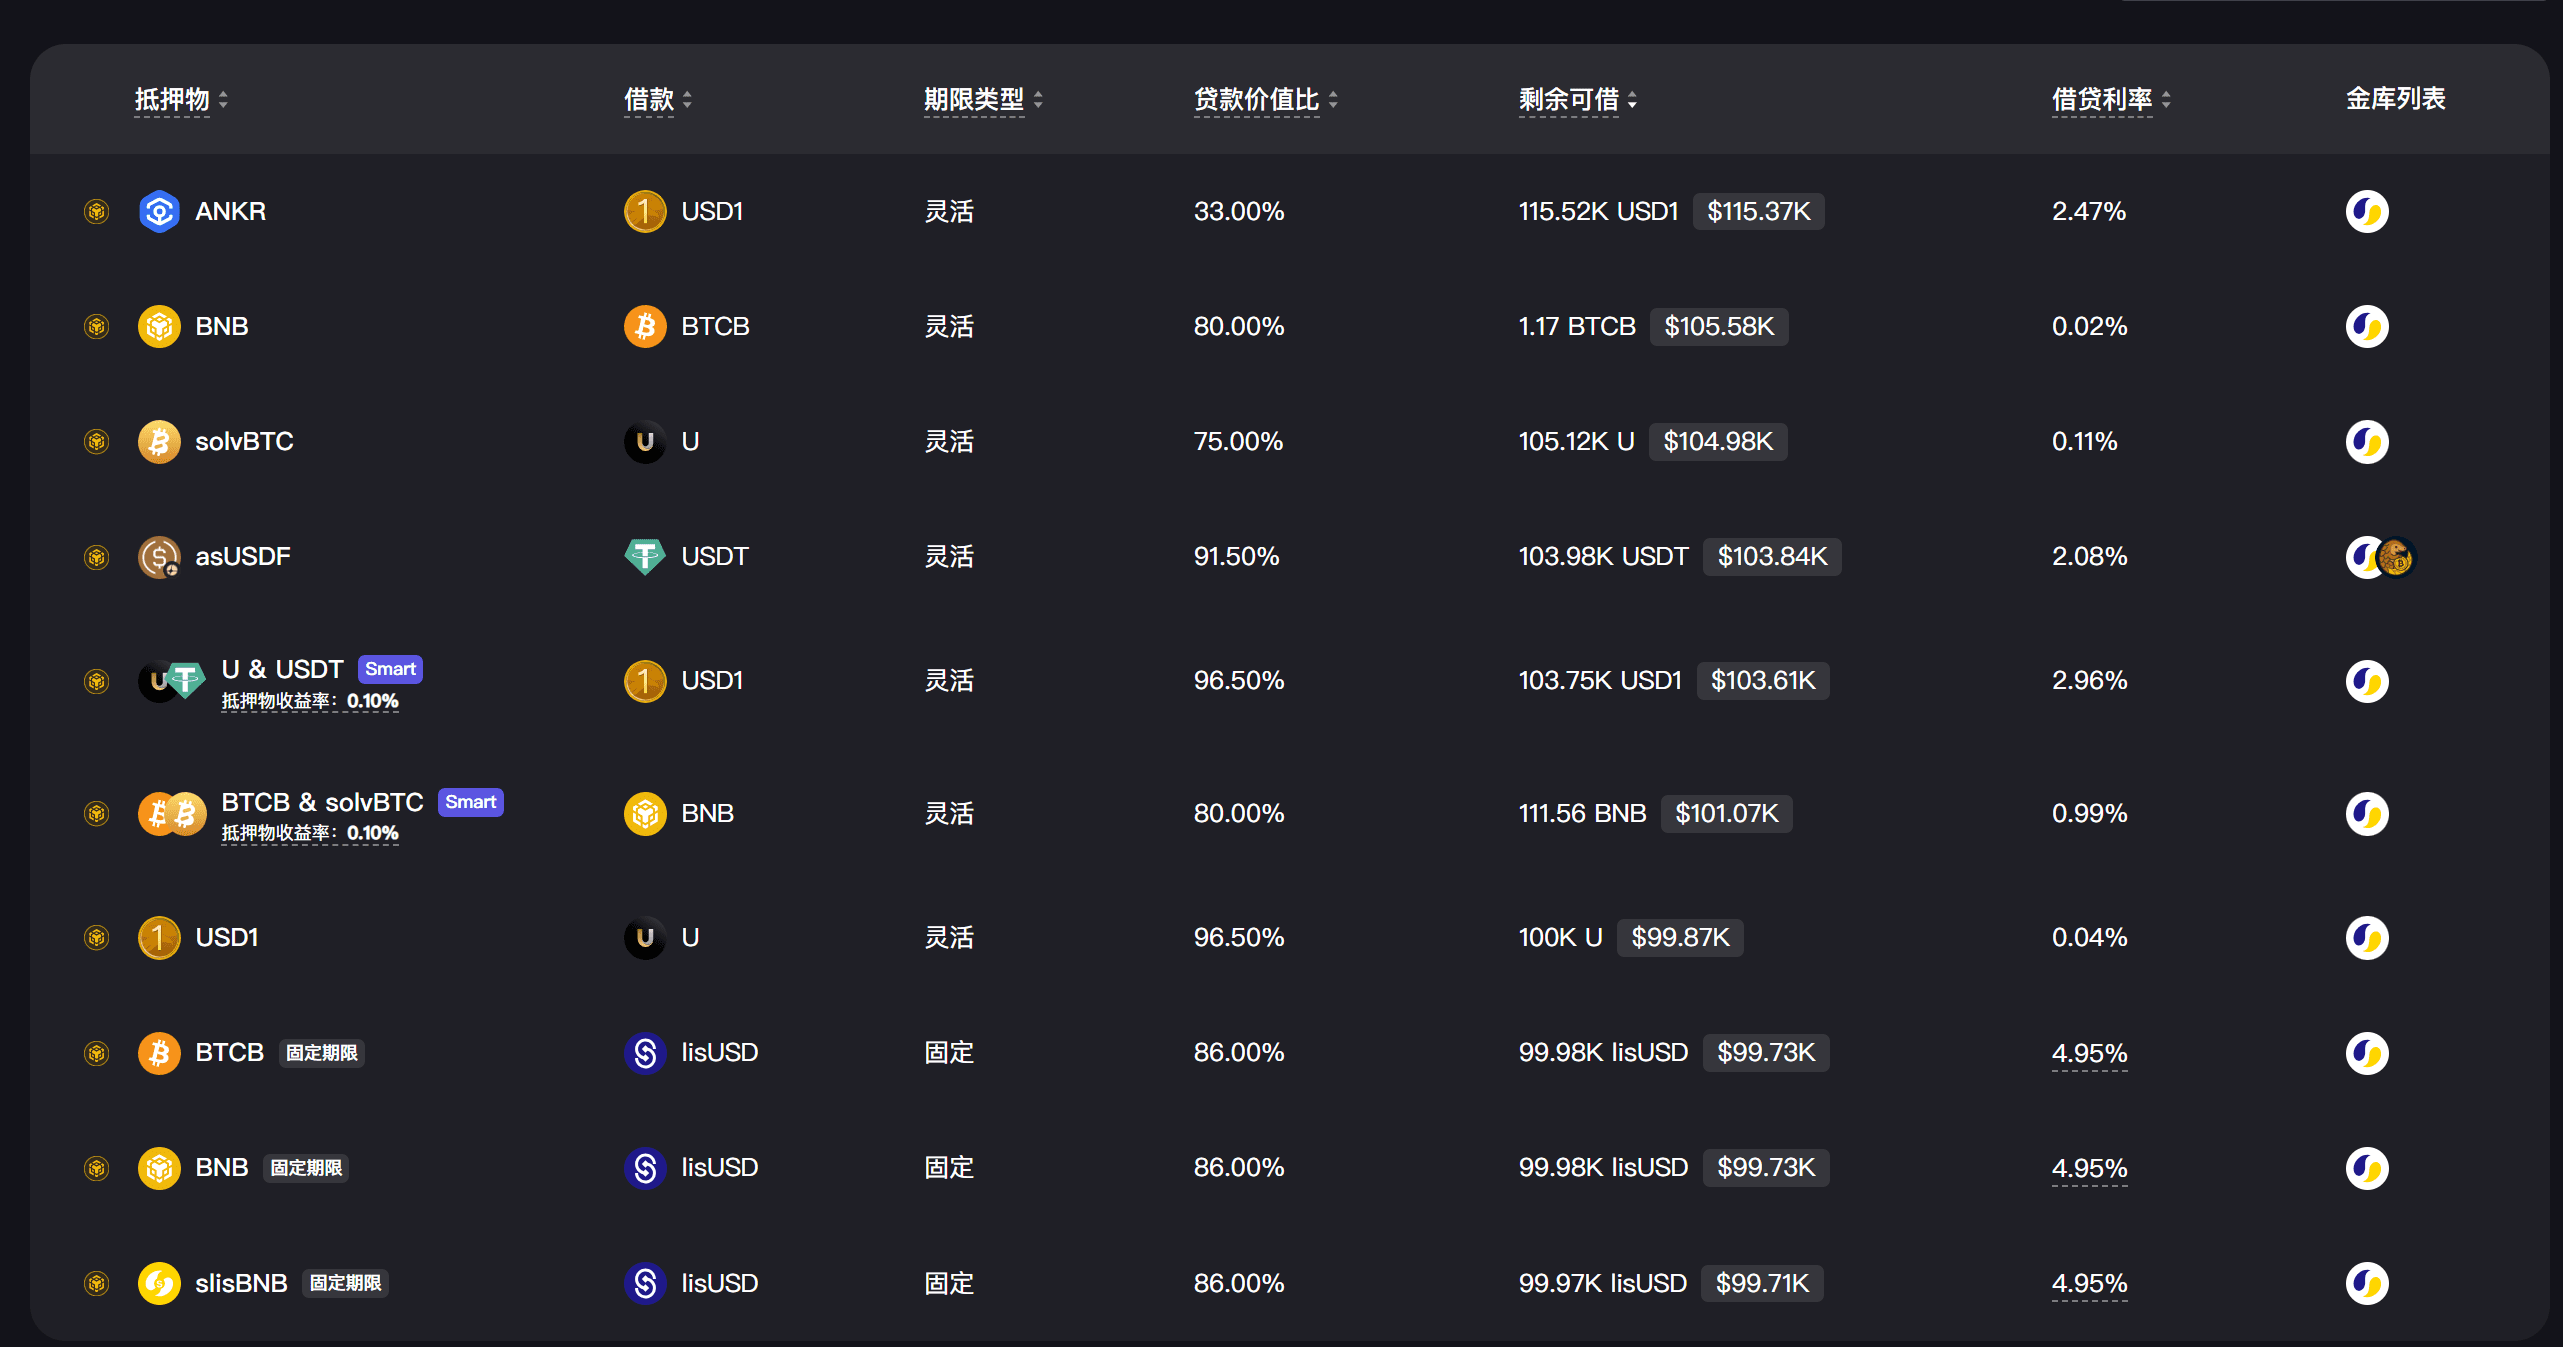Image resolution: width=2563 pixels, height=1347 pixels.
Task: Click Smart badge on BTCB & solvBTC
Action: point(470,802)
